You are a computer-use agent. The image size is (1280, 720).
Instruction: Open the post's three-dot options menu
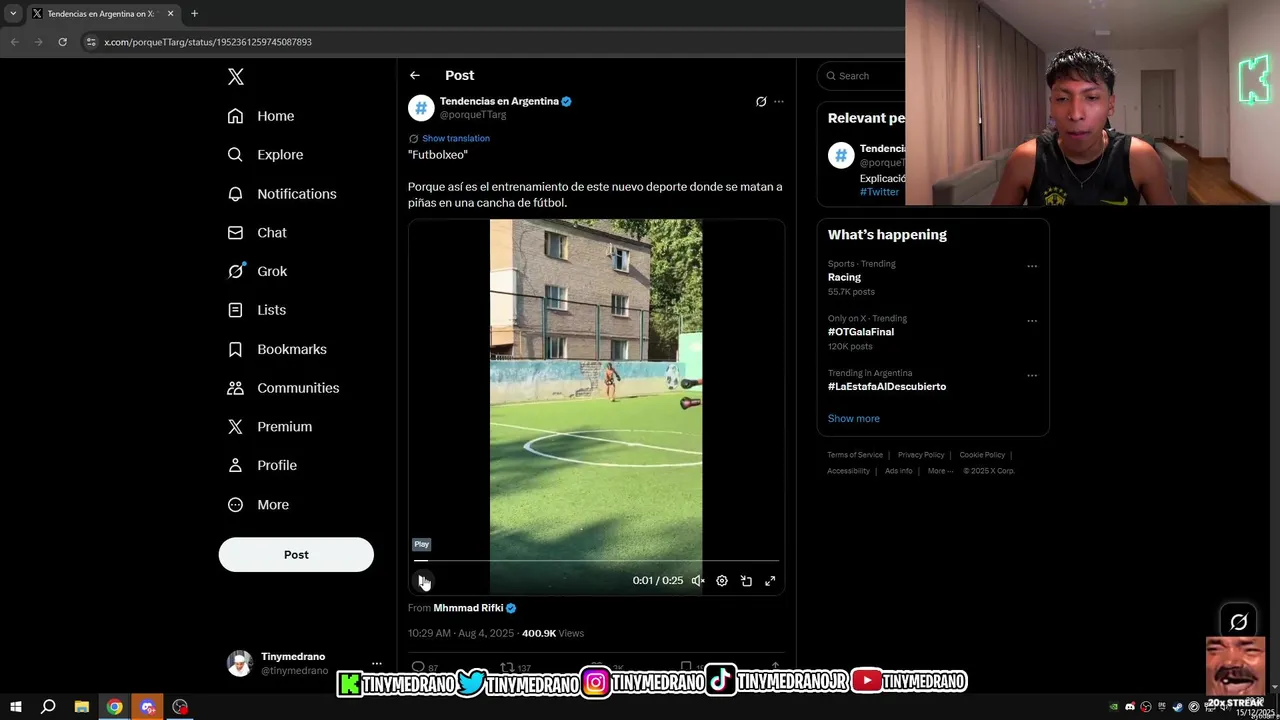[x=779, y=101]
